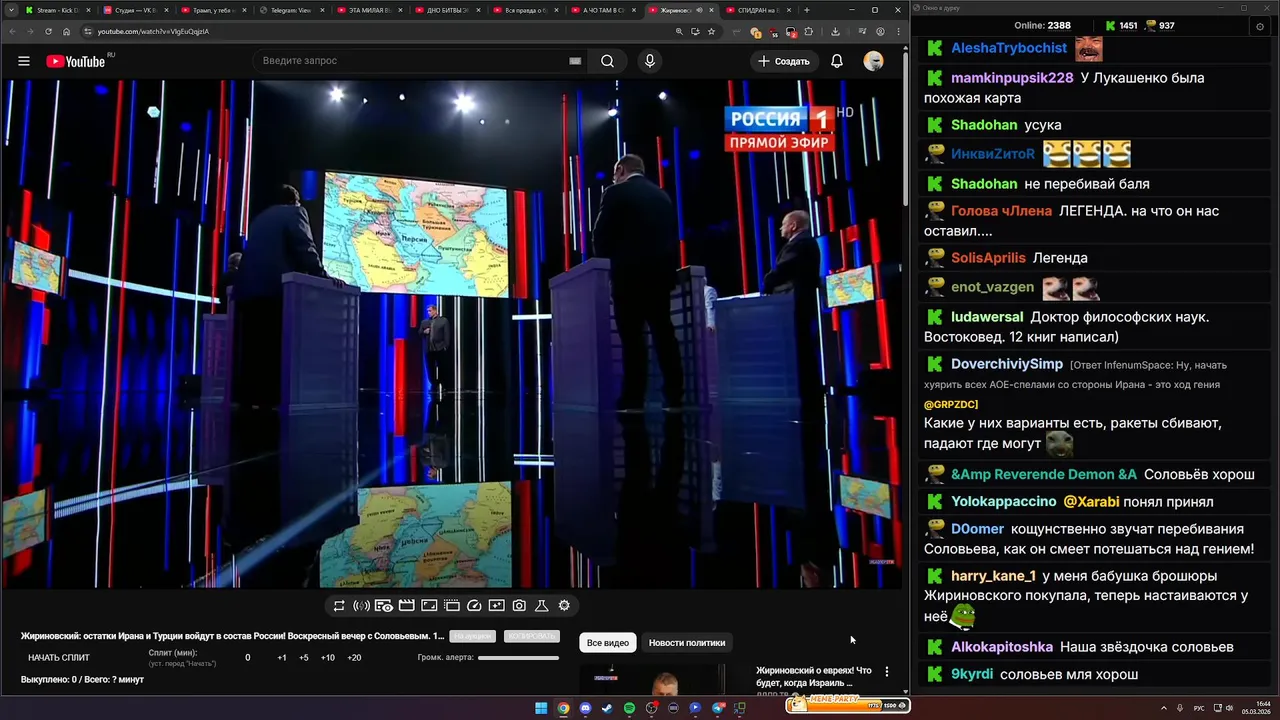
Task: Open suggested video titled Жириновский о евреях
Action: (x=814, y=677)
